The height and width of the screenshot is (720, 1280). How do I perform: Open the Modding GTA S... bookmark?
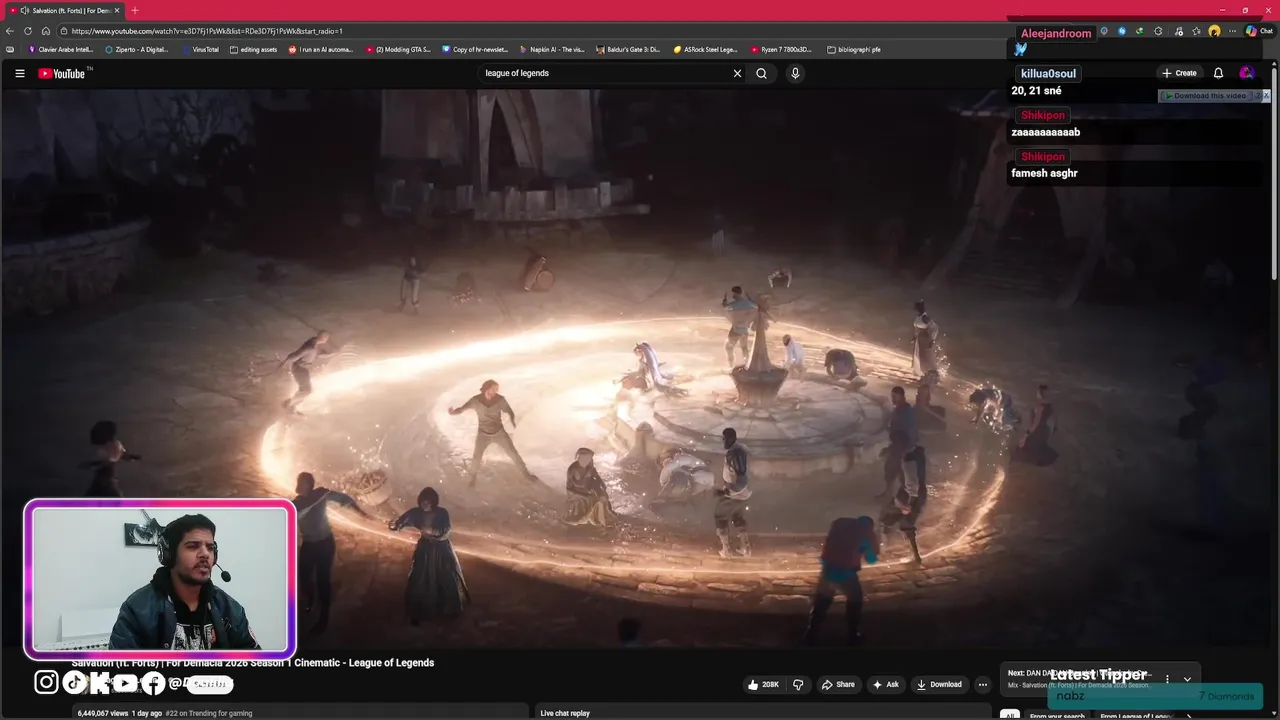click(x=398, y=49)
